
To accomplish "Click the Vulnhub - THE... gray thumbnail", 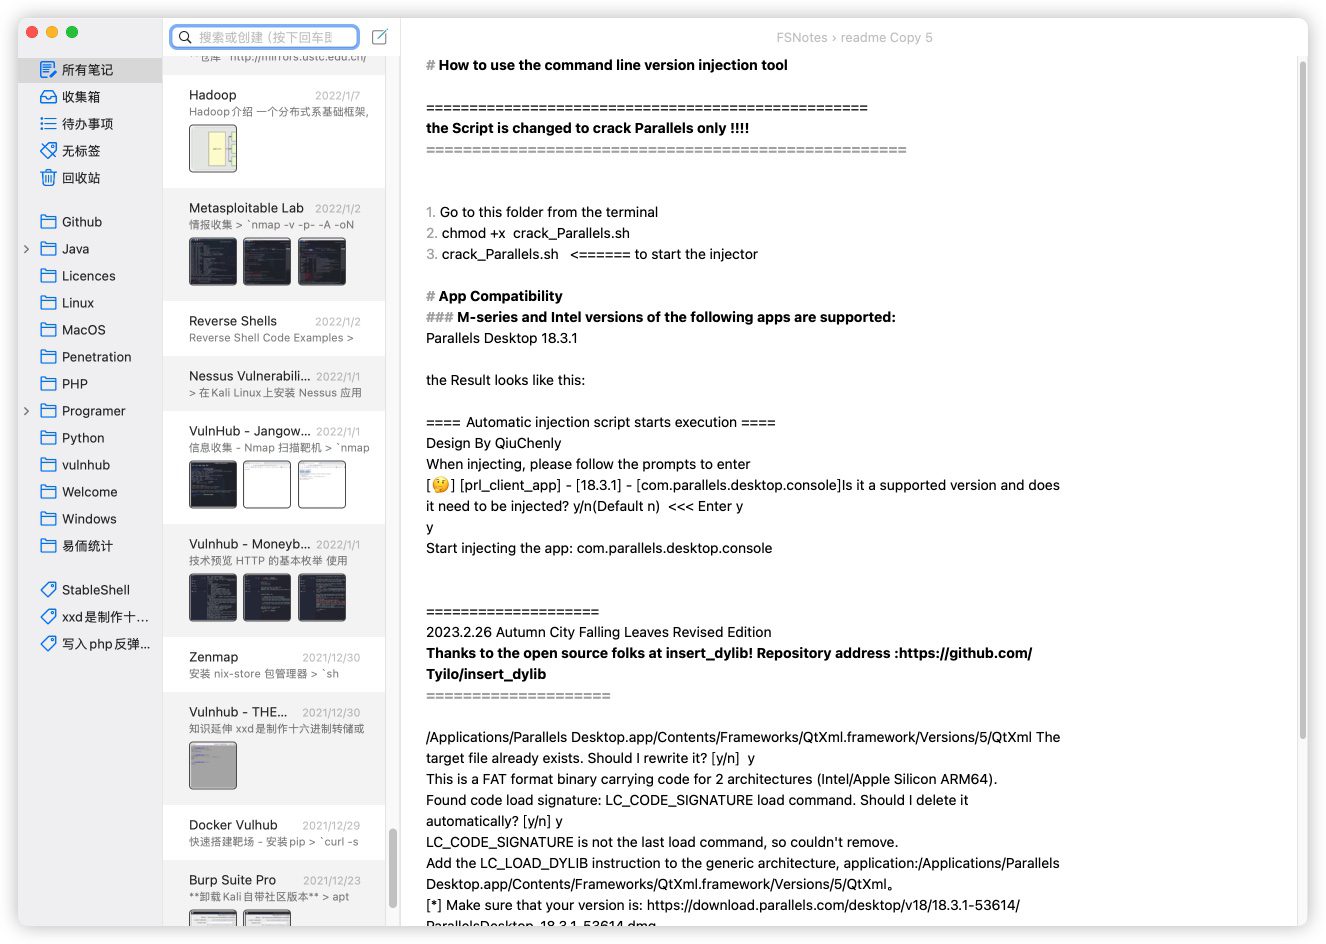I will (213, 766).
